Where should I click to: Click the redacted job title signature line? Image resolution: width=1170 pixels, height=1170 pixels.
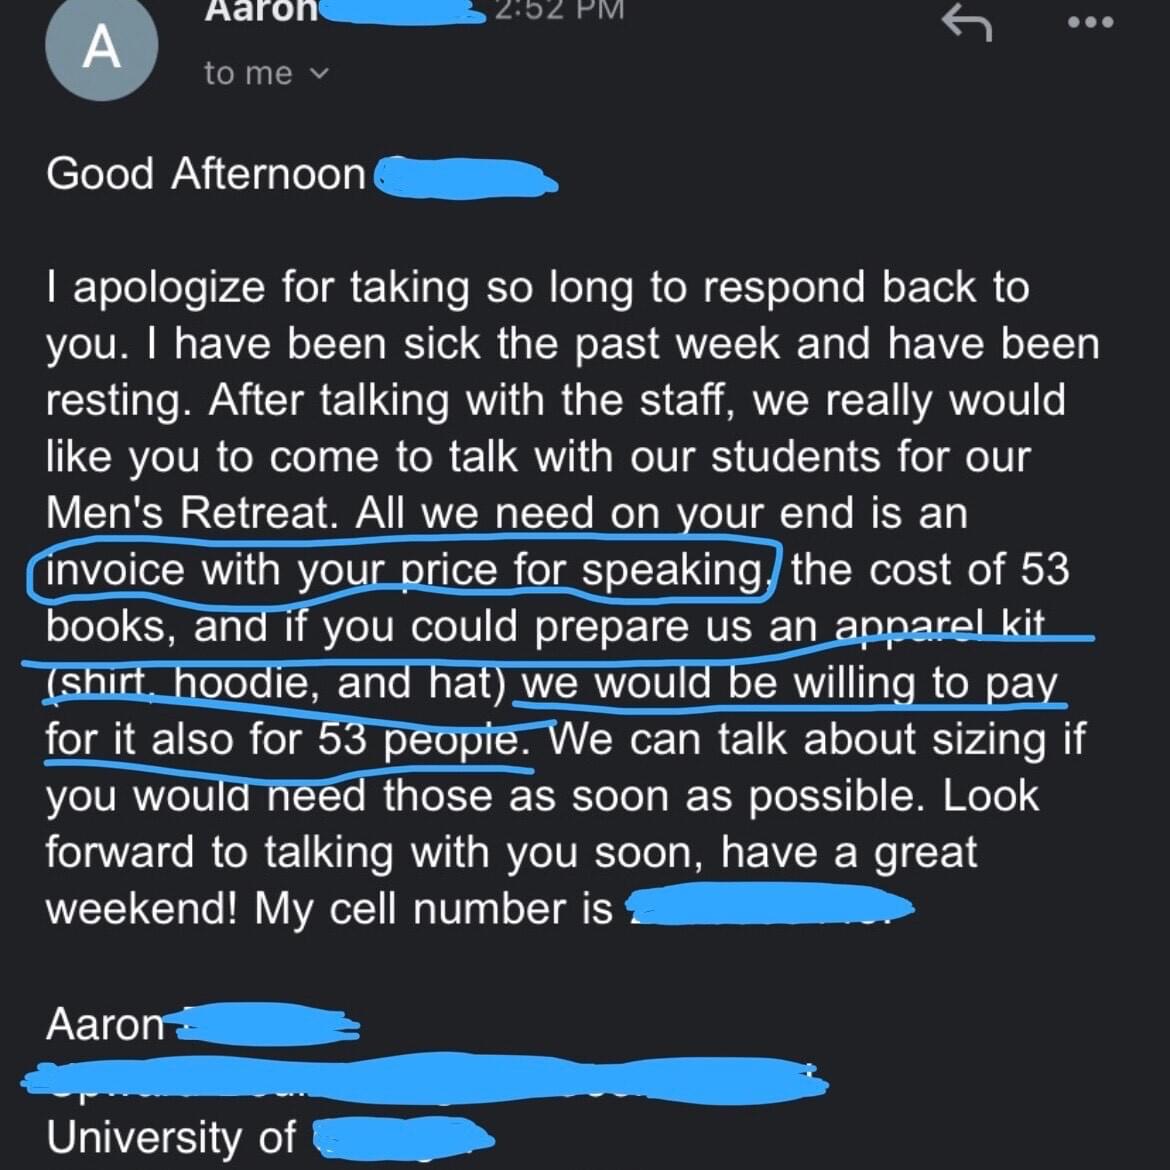[x=425, y=1080]
